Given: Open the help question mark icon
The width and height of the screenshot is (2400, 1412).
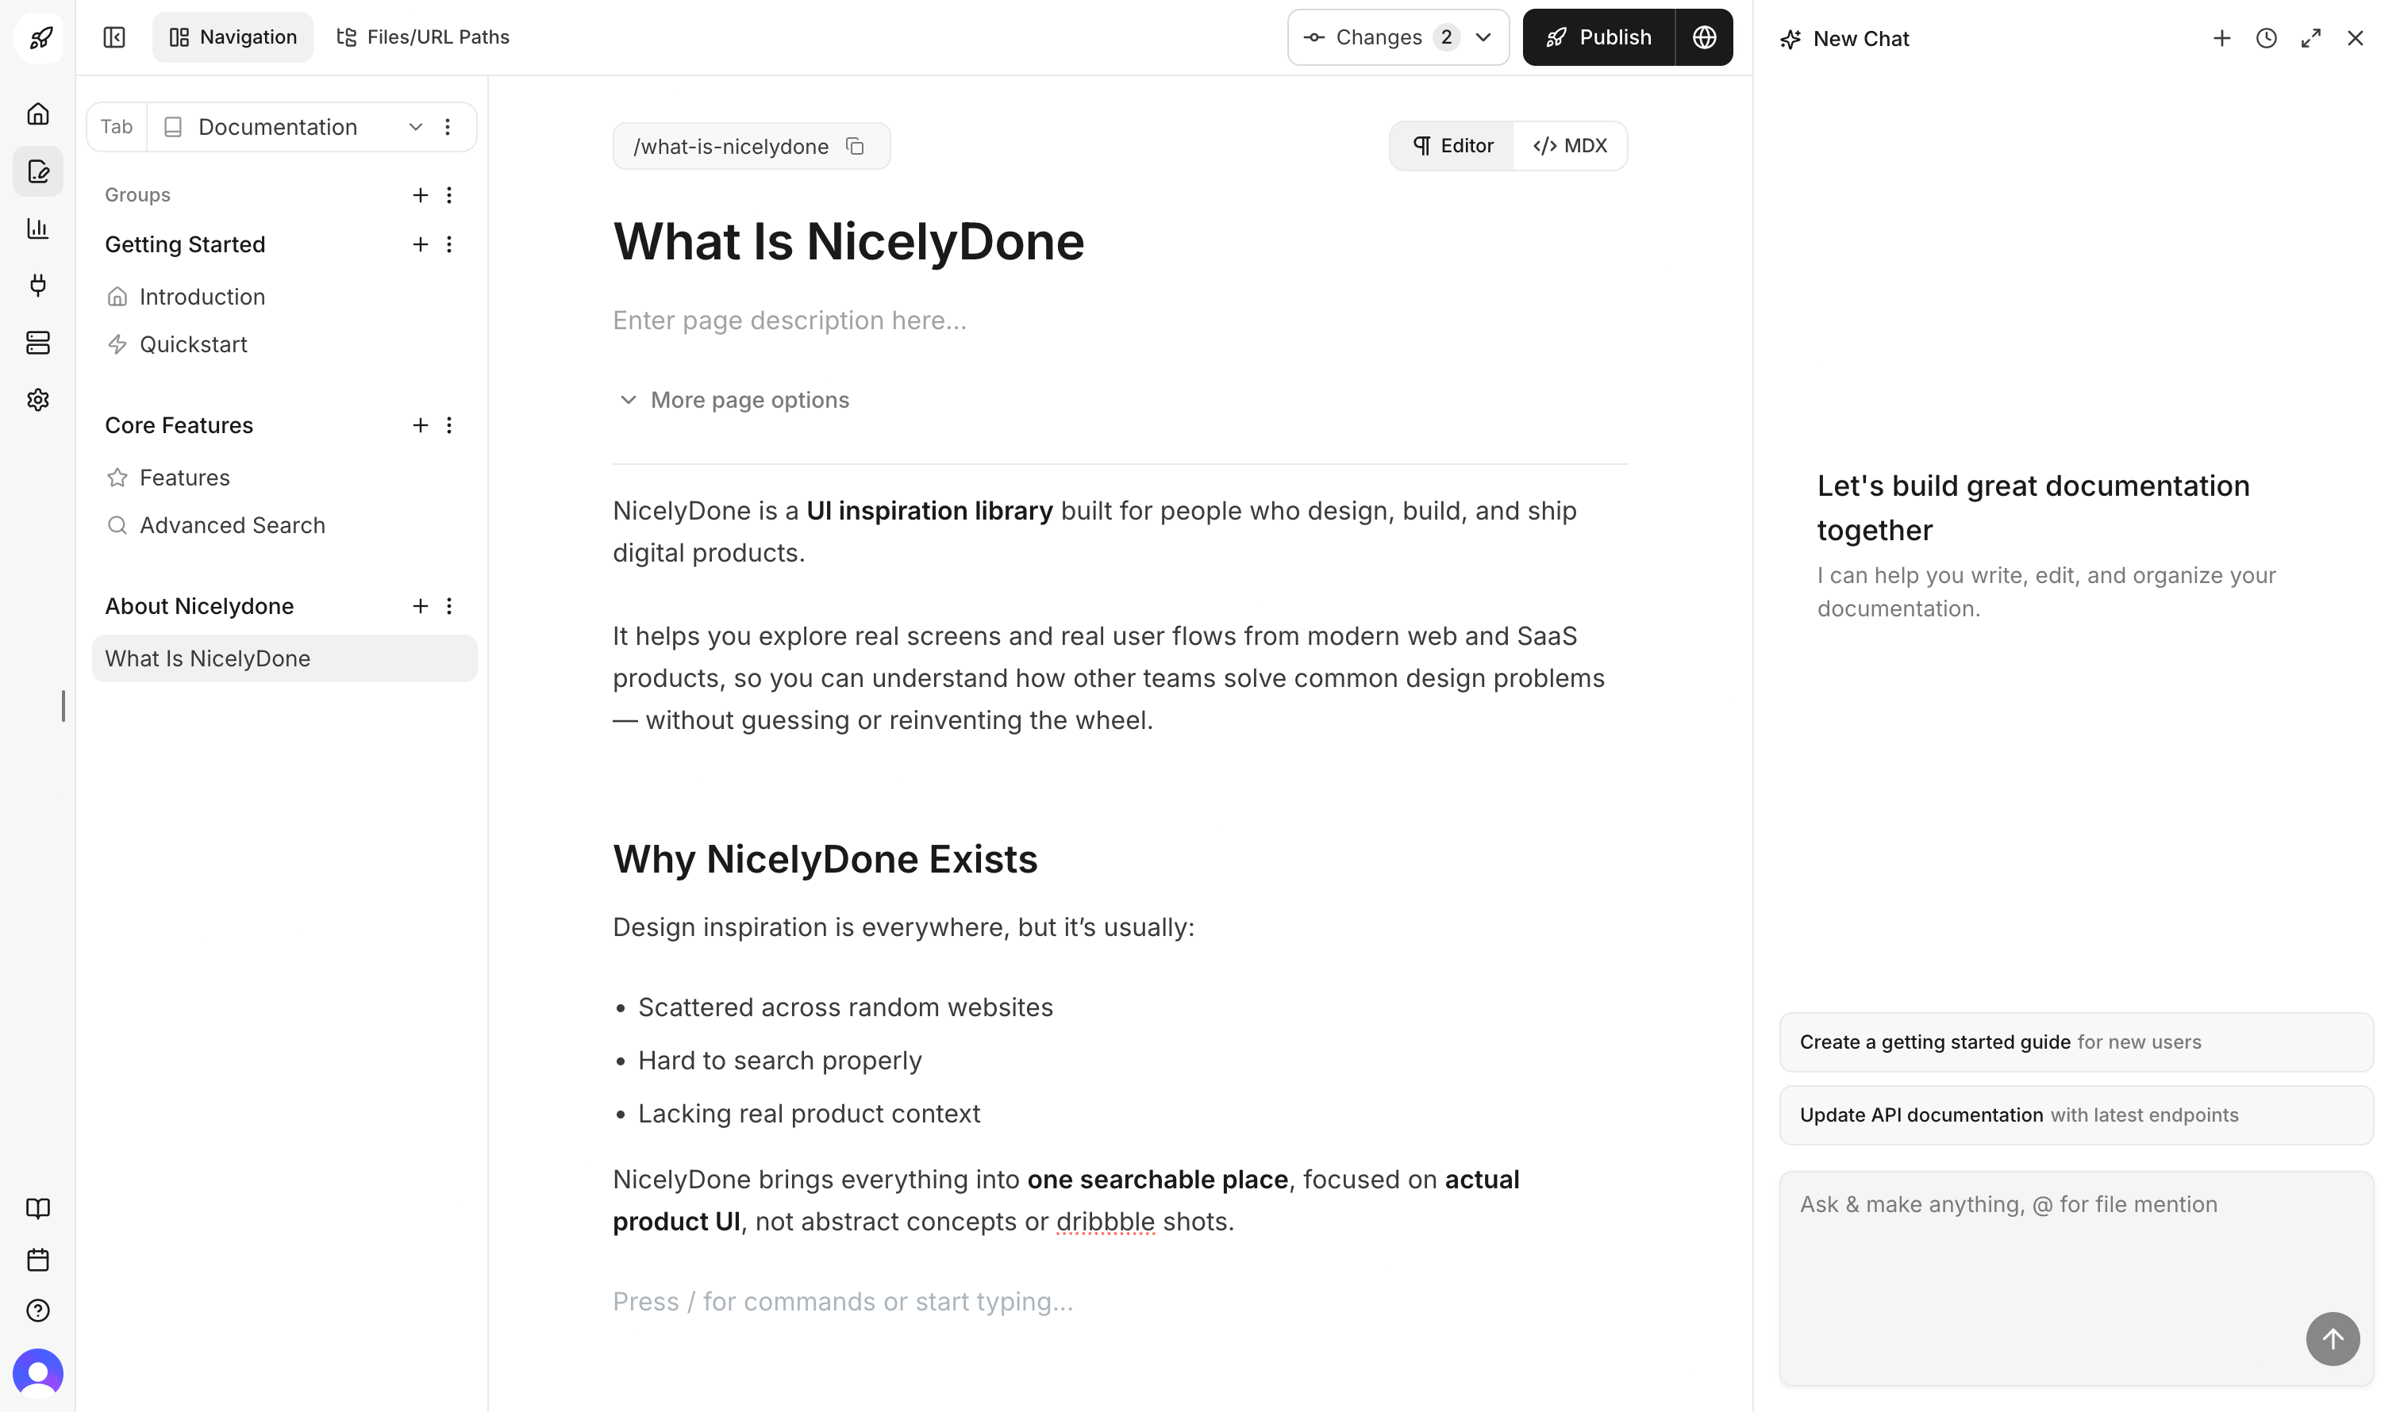Looking at the screenshot, I should [x=38, y=1311].
